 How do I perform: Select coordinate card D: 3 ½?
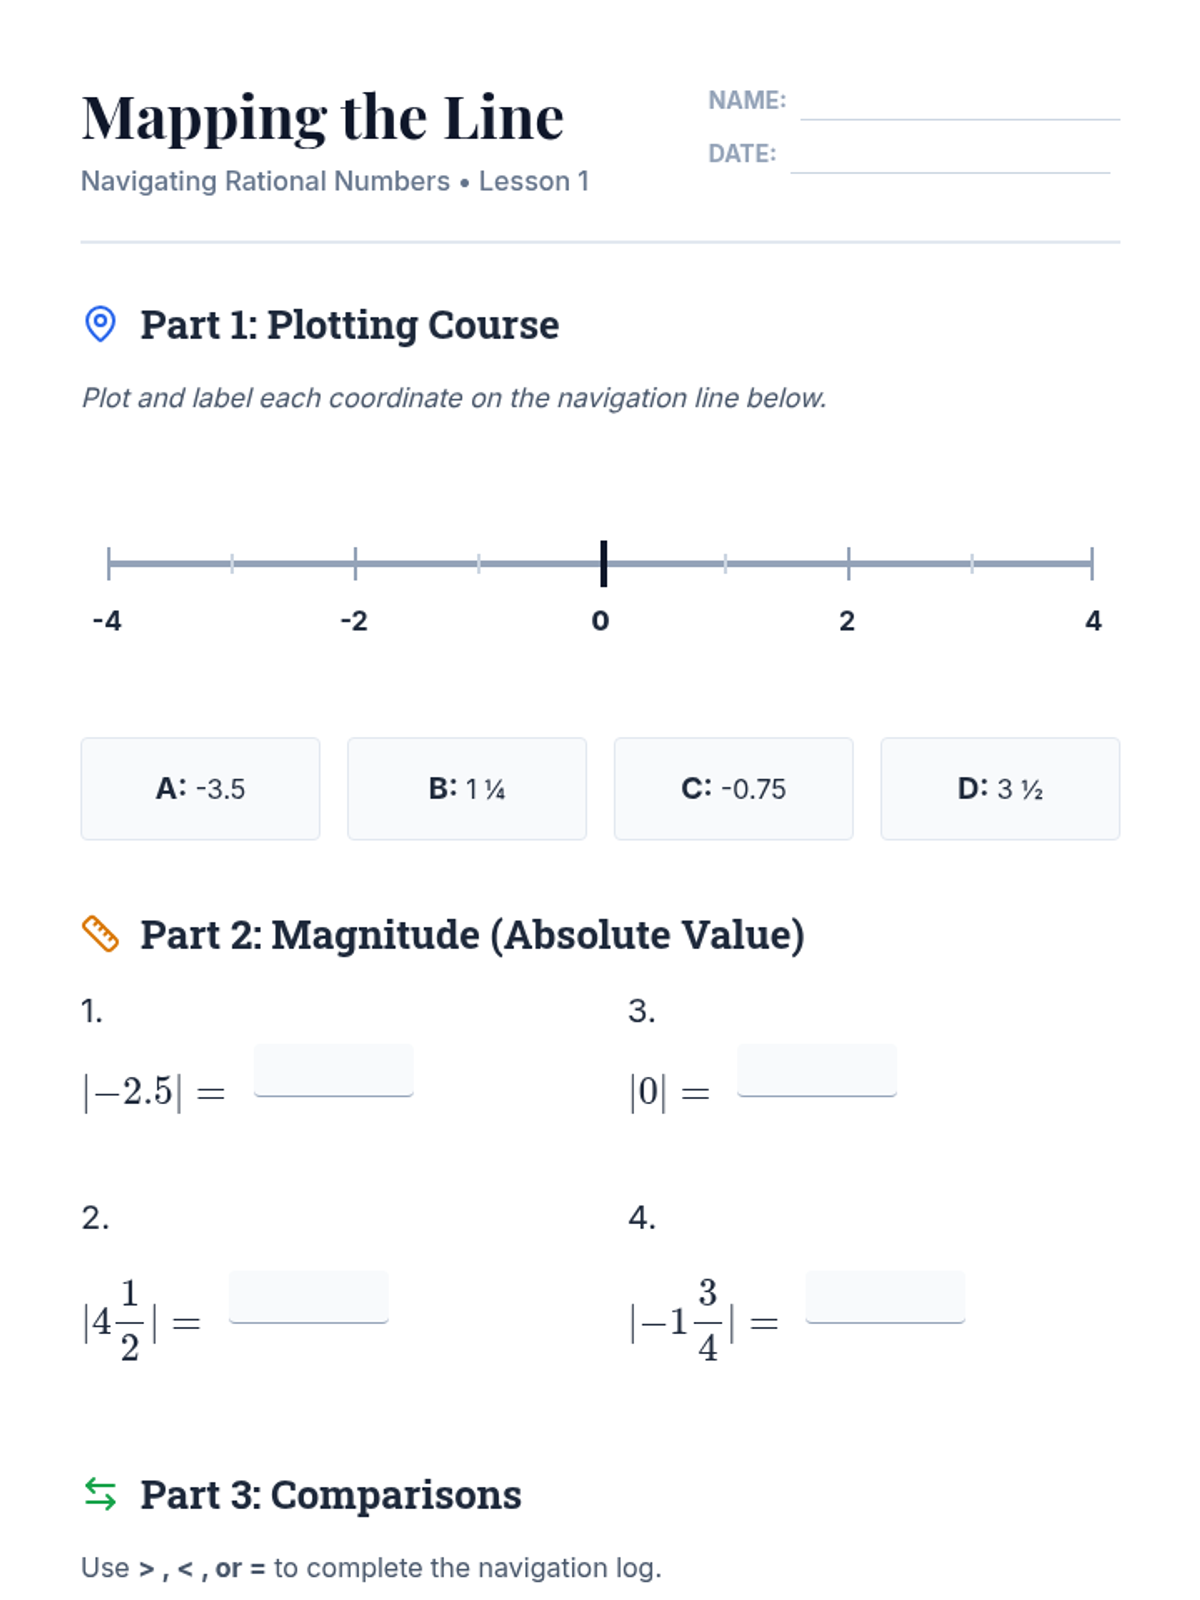1000,789
